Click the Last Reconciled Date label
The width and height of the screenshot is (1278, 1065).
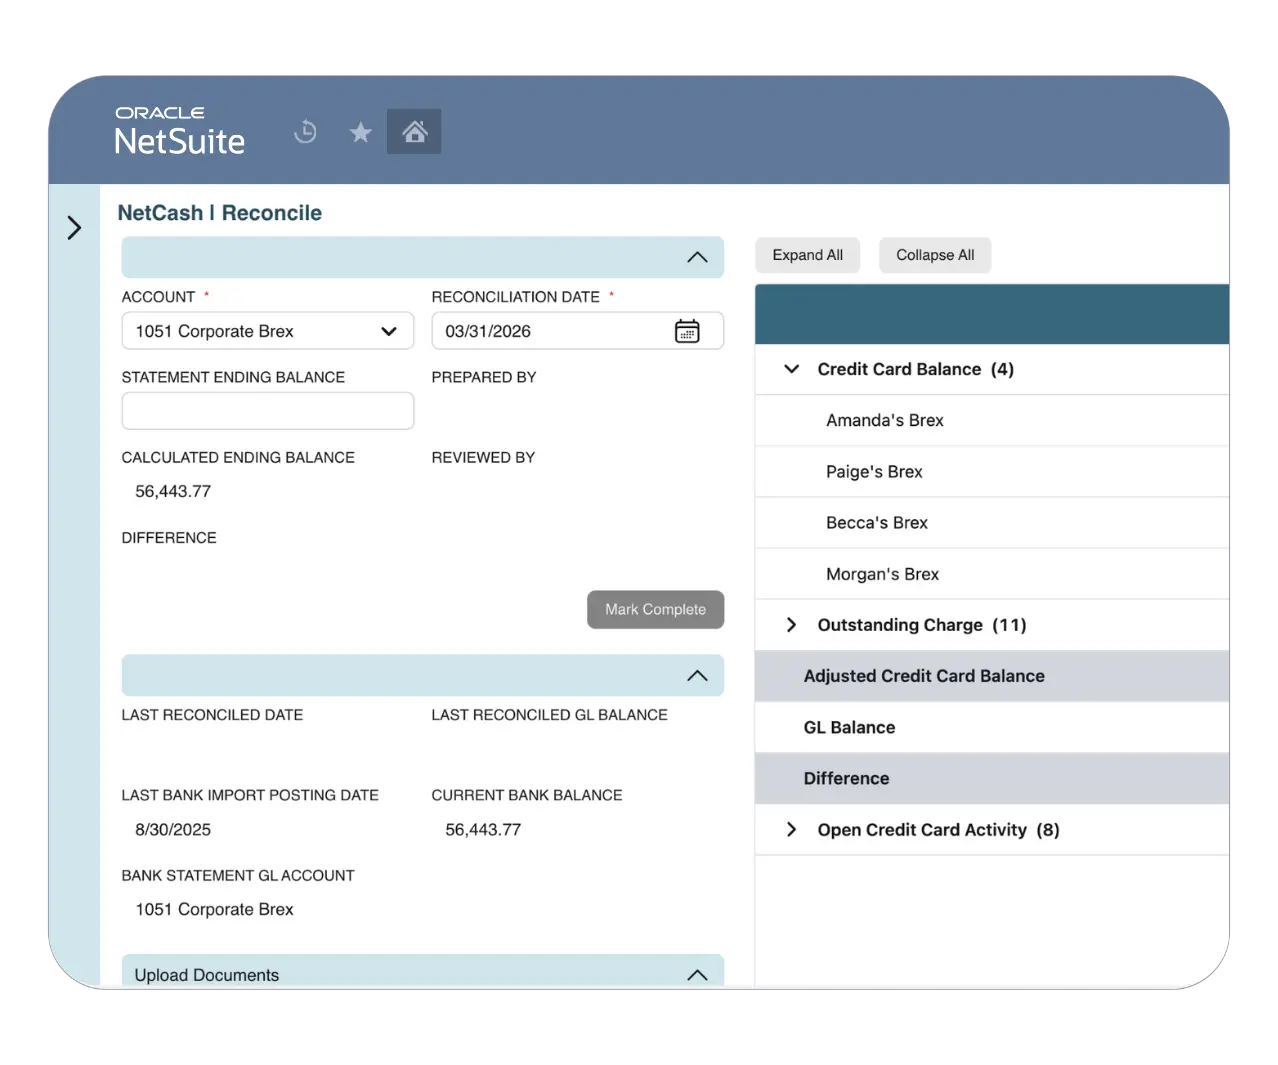(212, 715)
